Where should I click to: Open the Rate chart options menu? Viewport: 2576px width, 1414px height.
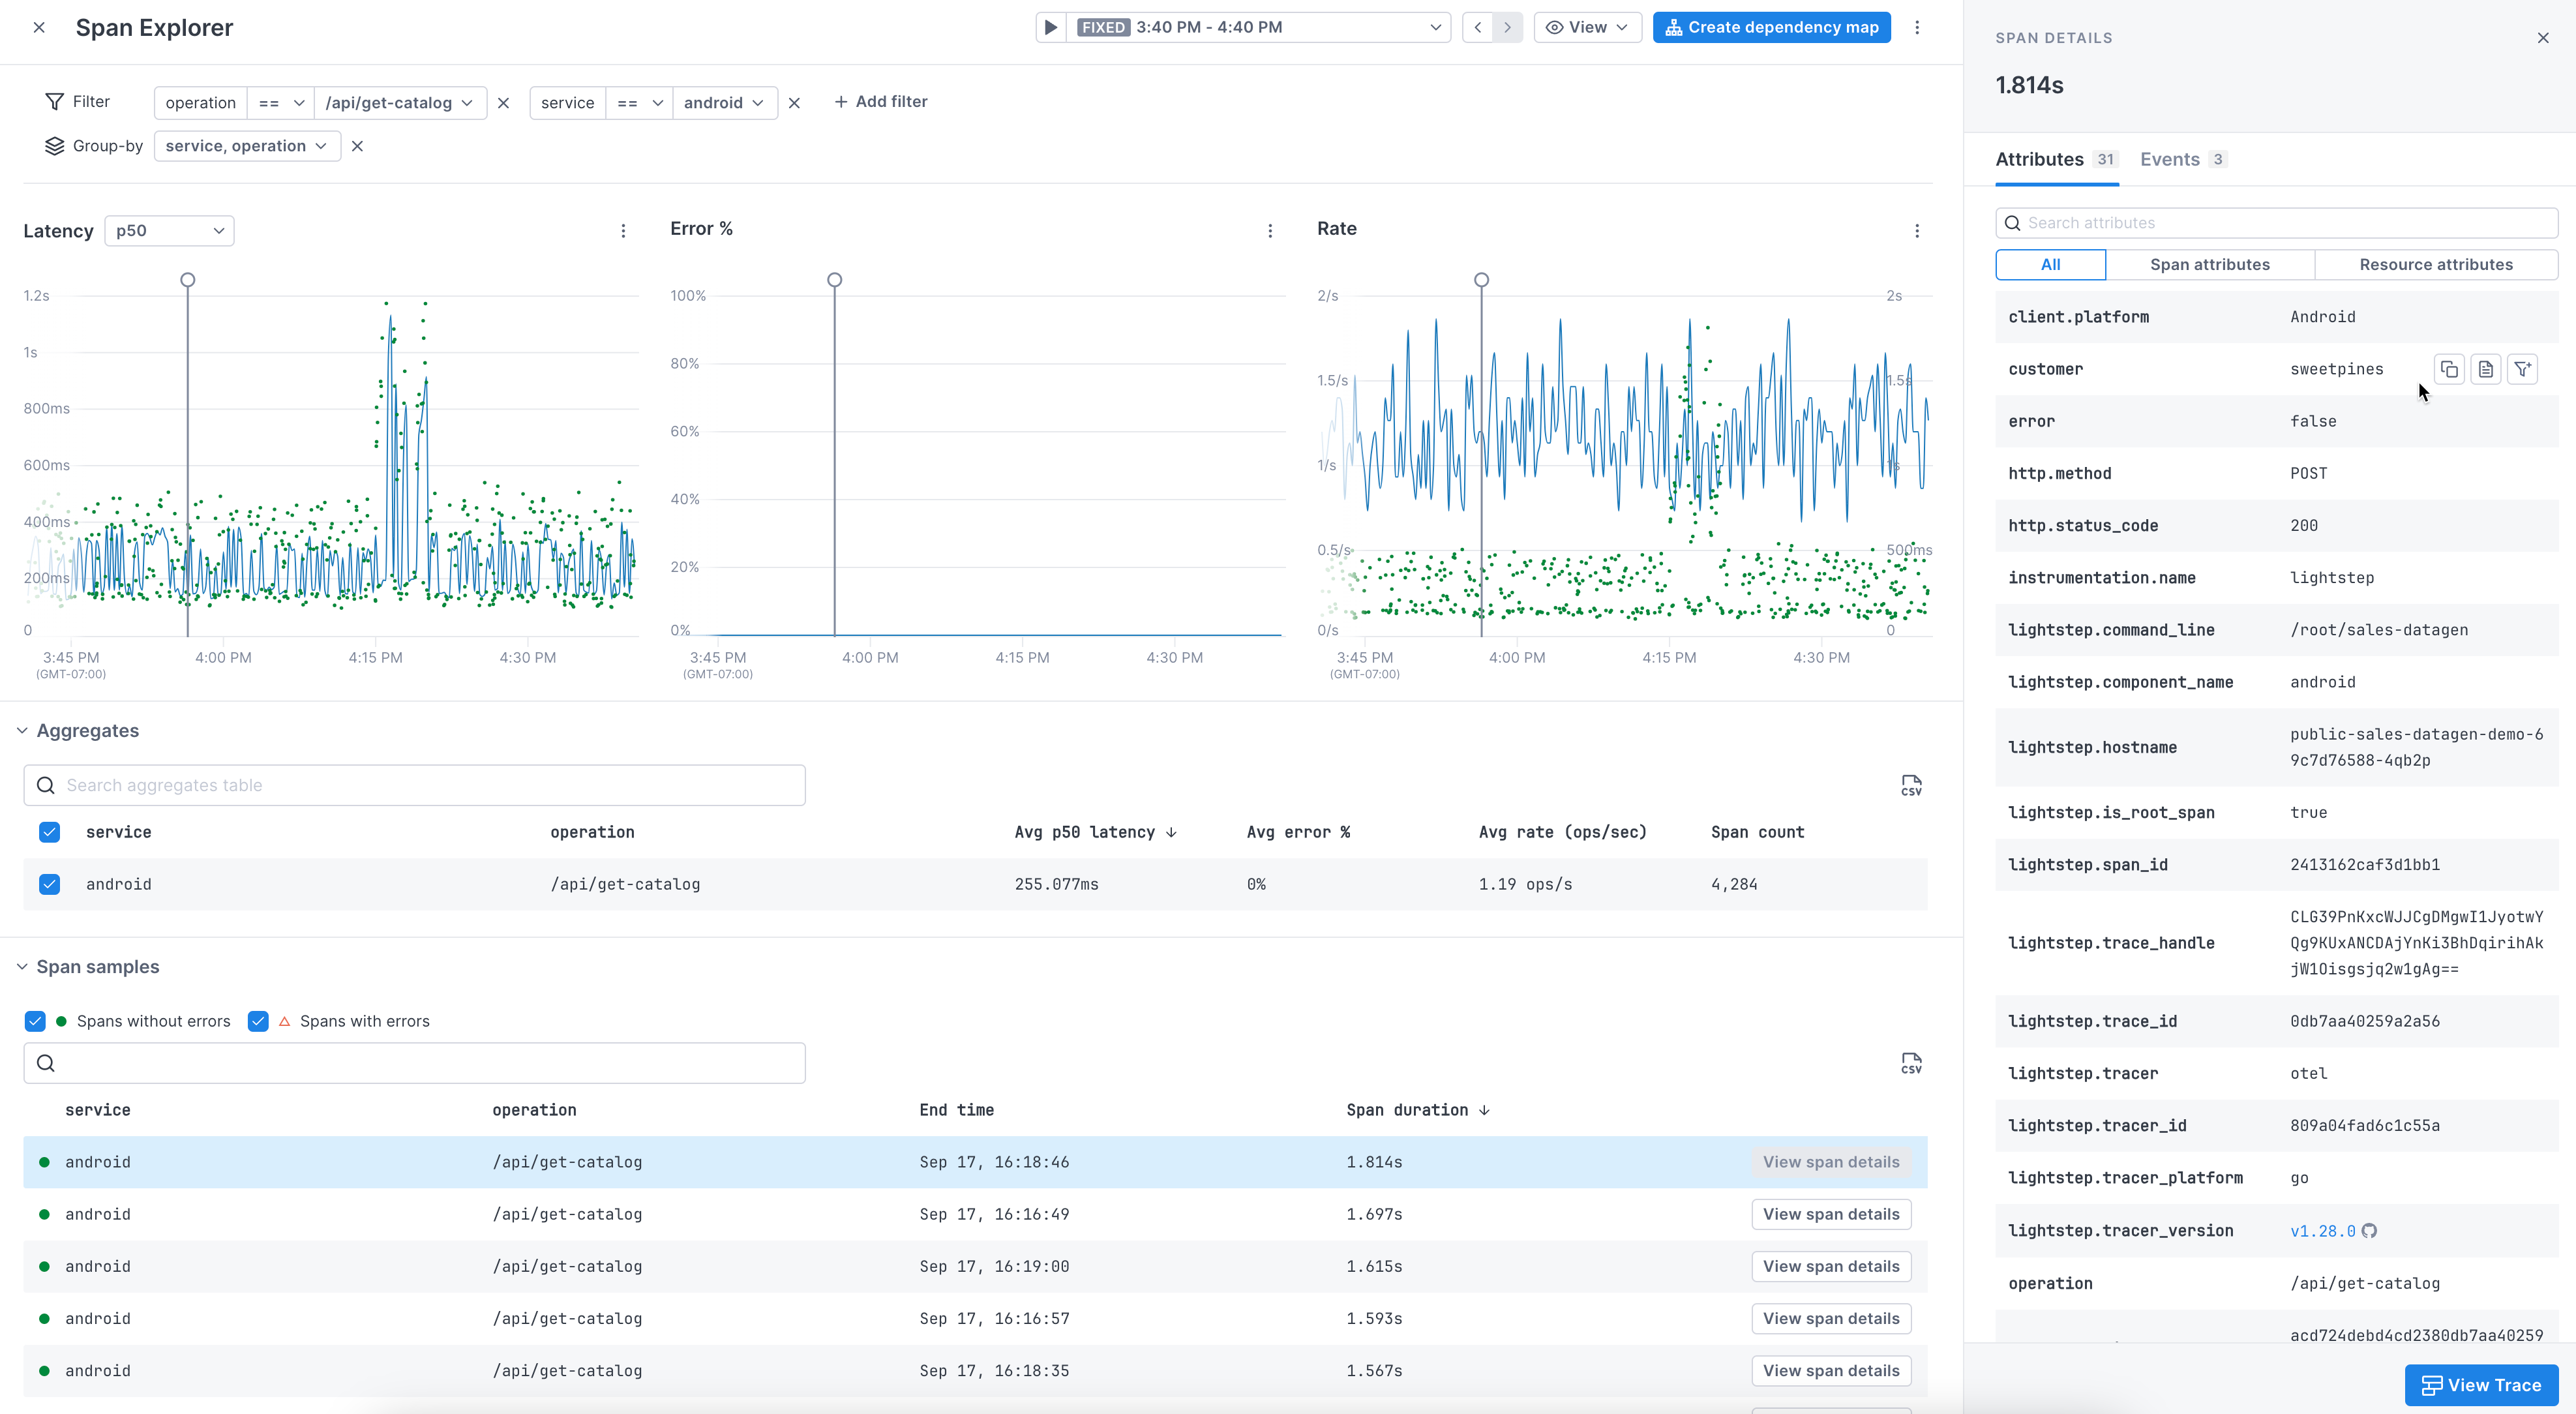[x=1917, y=230]
